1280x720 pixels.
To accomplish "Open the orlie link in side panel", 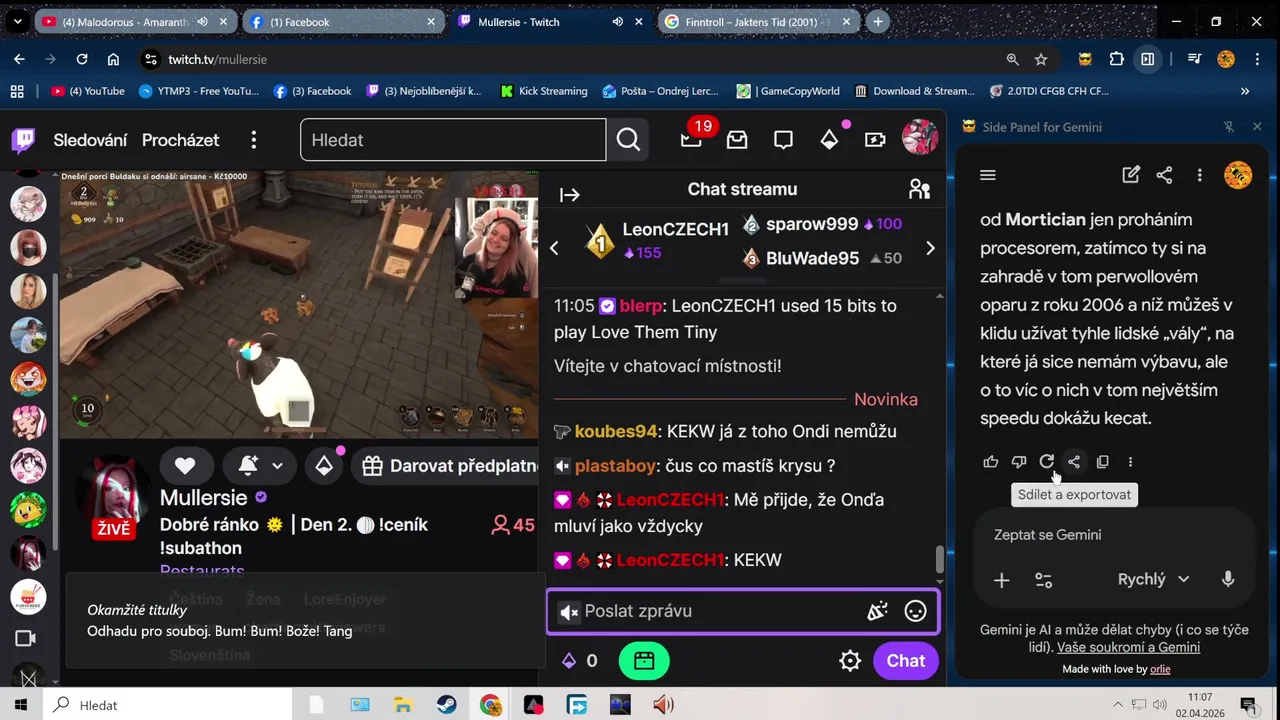I will pyautogui.click(x=1160, y=669).
